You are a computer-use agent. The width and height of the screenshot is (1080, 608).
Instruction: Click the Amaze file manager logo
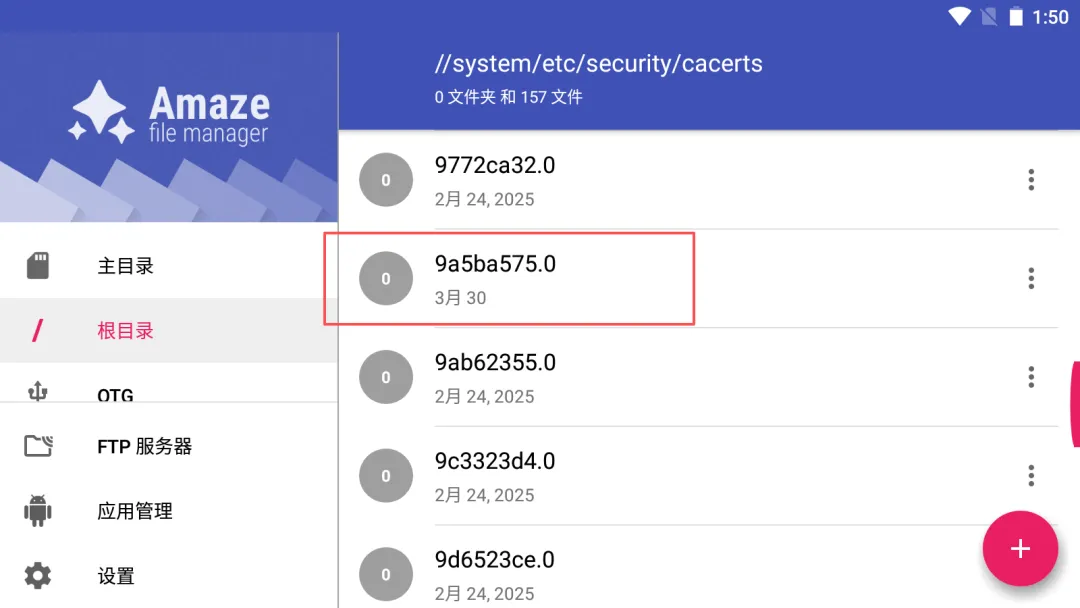click(169, 116)
